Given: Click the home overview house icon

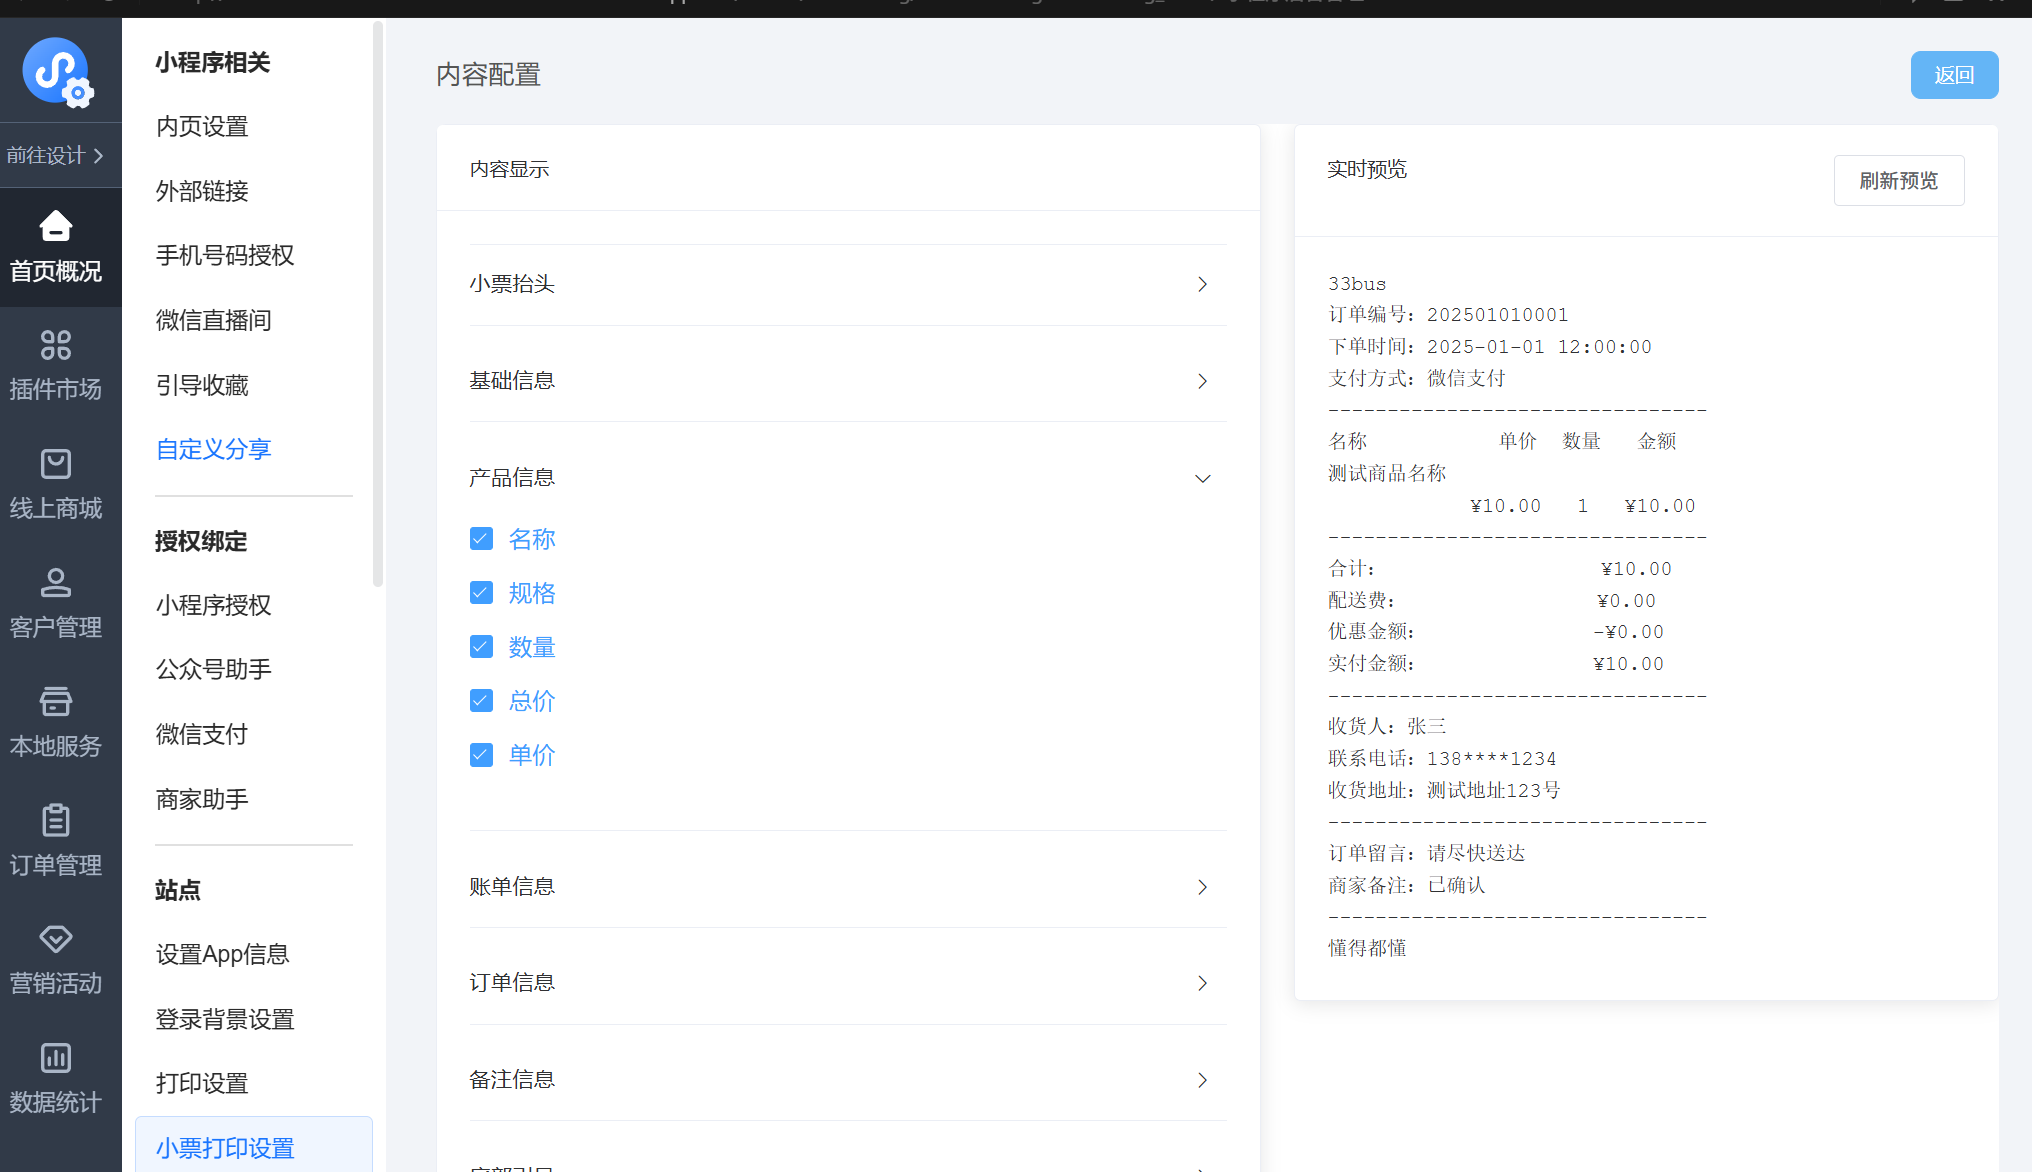Looking at the screenshot, I should (x=56, y=226).
